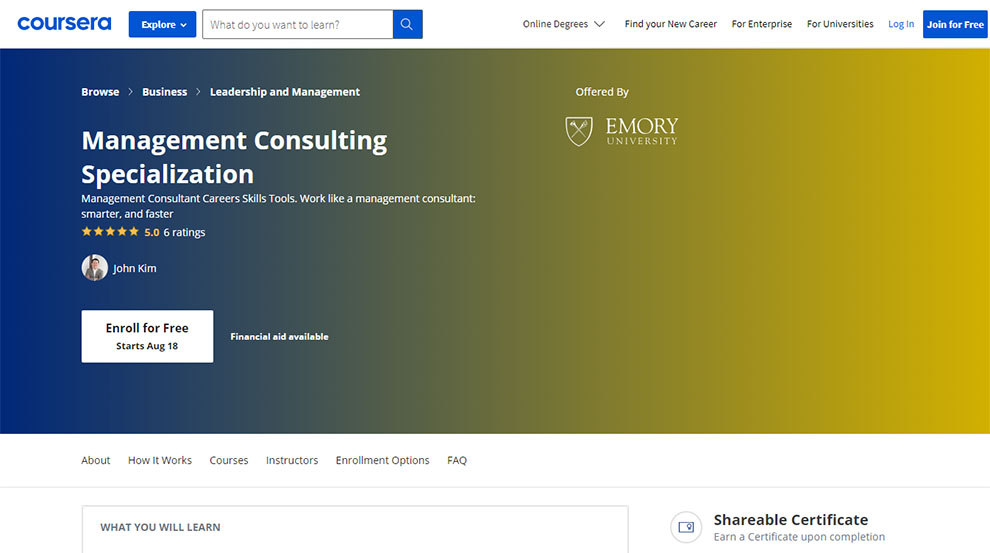Go to For Universities

tap(840, 24)
